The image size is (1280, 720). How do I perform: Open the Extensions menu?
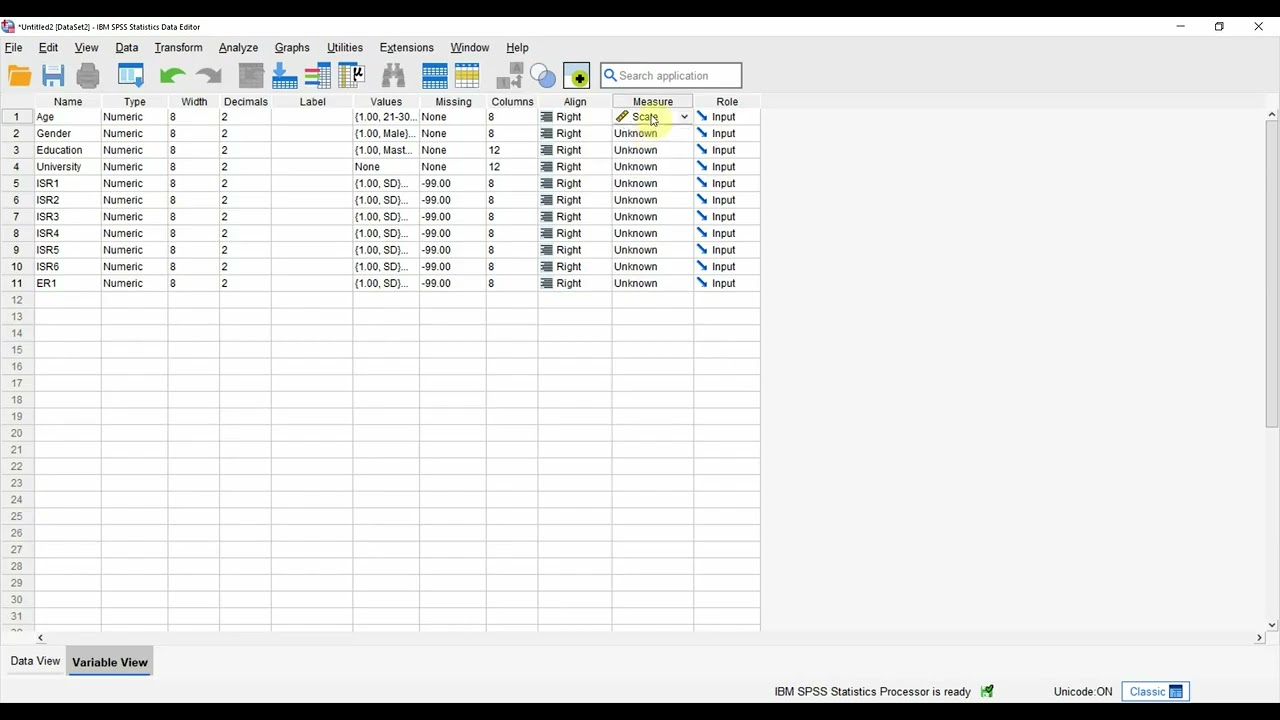click(x=407, y=48)
